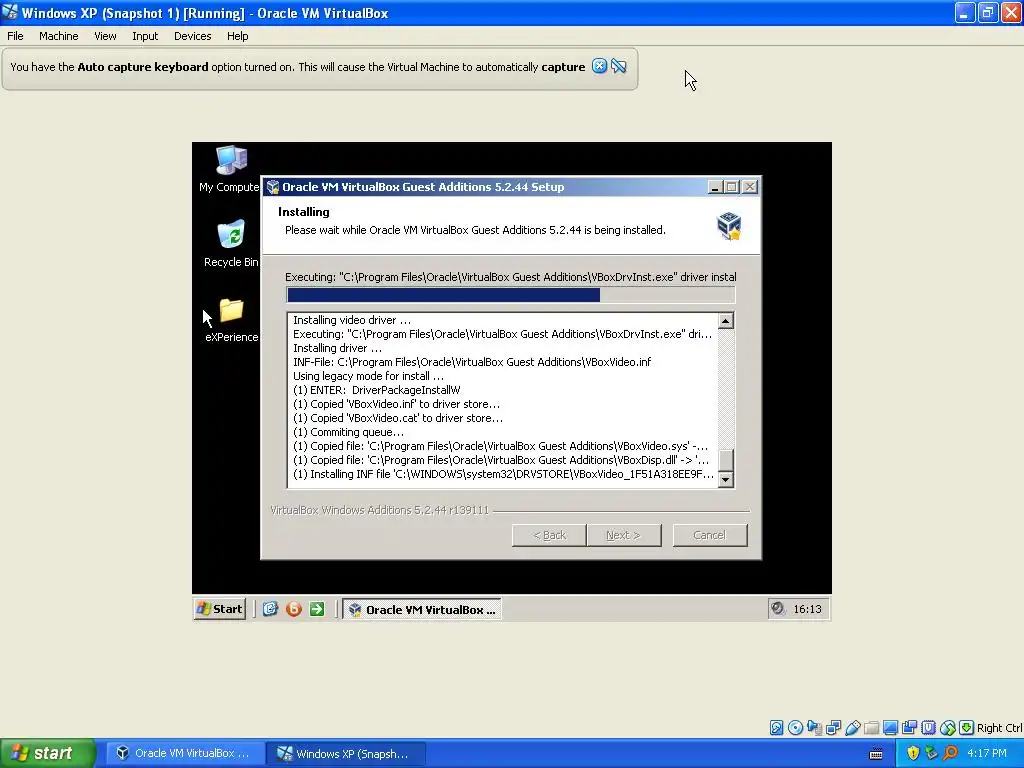Viewport: 1024px width, 768px height.
Task: Click 'Installing driver ...' log line
Action: 338,348
